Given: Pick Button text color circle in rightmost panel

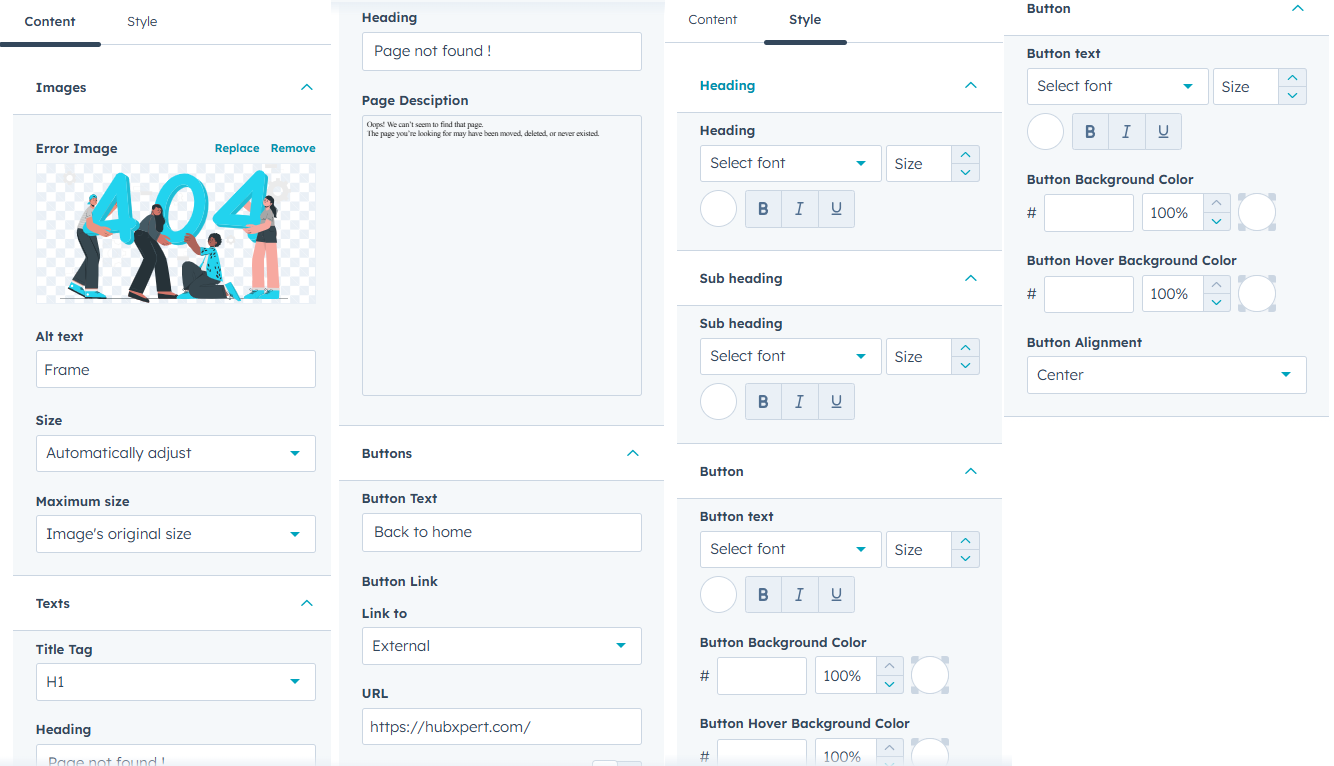Looking at the screenshot, I should (x=1046, y=132).
